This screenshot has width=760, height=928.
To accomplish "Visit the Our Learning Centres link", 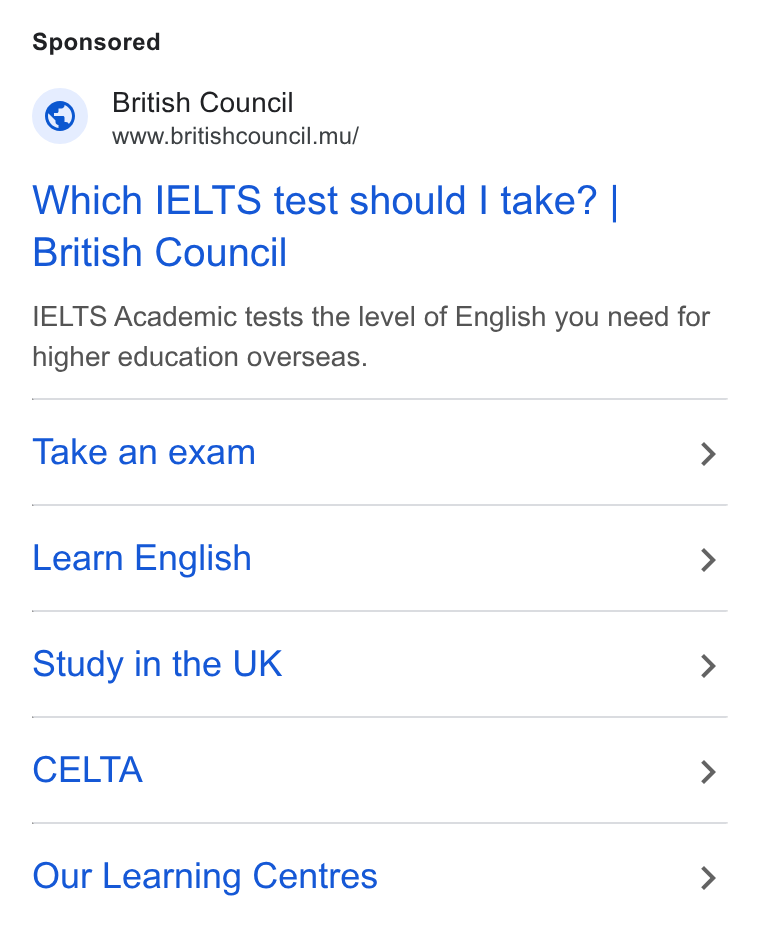I will click(205, 876).
